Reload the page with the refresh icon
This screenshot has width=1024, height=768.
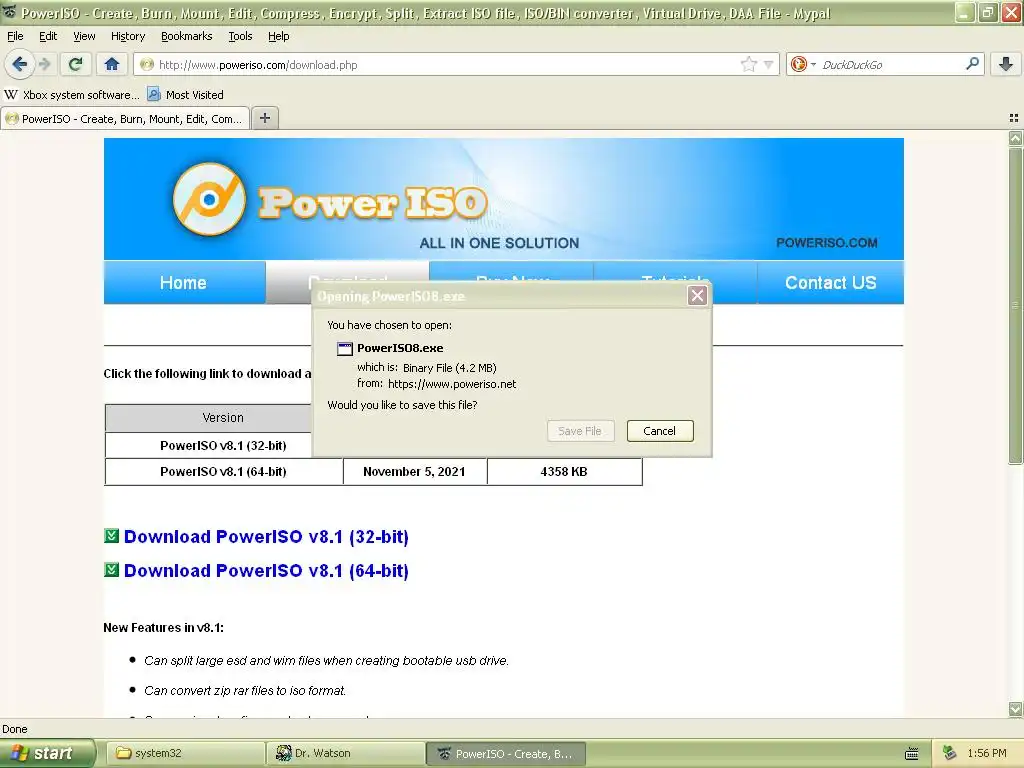point(76,64)
